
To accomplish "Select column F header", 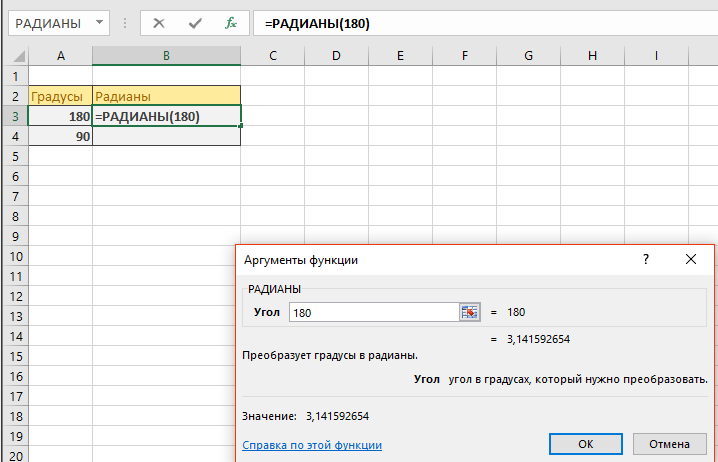I will 464,56.
